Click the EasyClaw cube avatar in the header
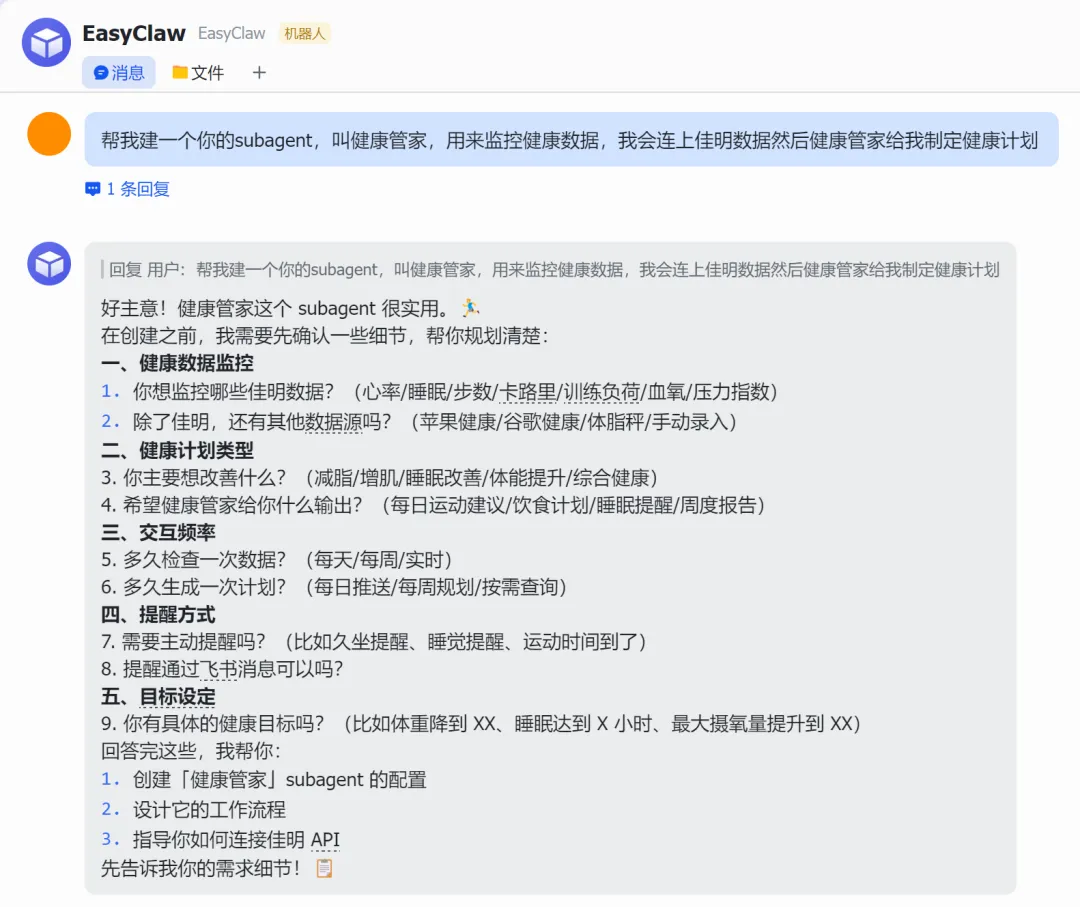This screenshot has height=907, width=1080. [x=46, y=43]
